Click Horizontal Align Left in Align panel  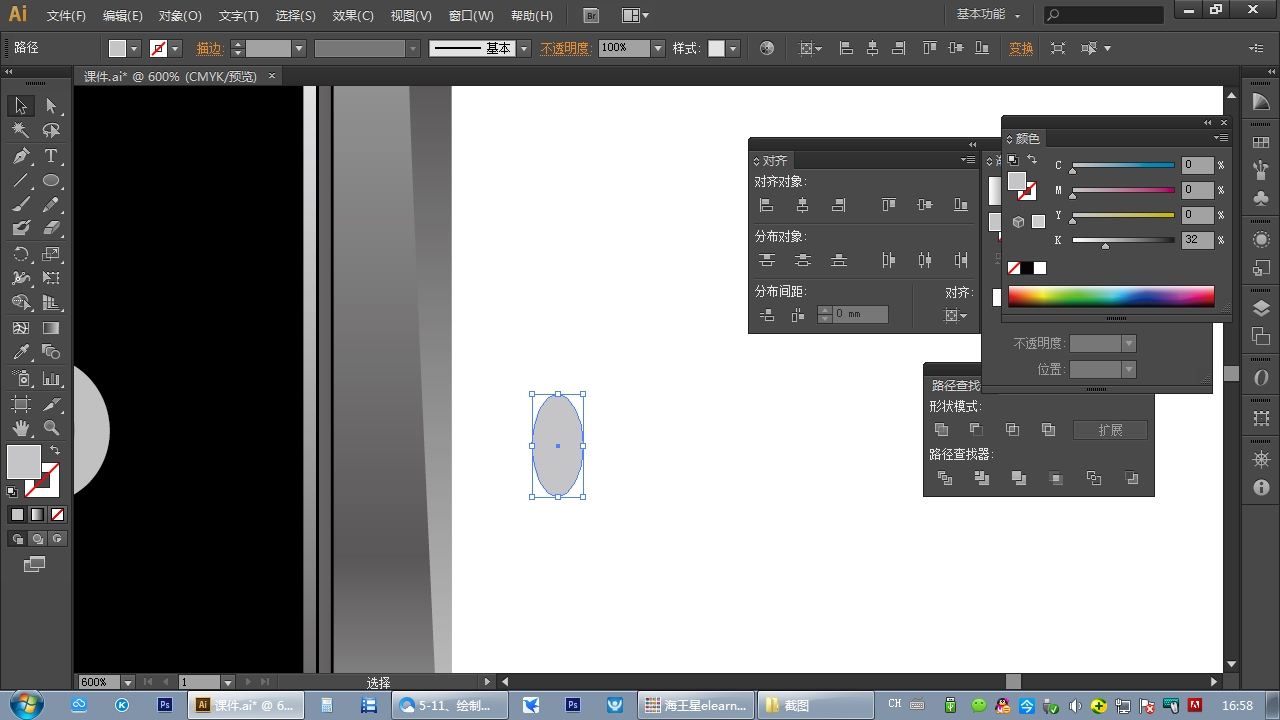(767, 205)
